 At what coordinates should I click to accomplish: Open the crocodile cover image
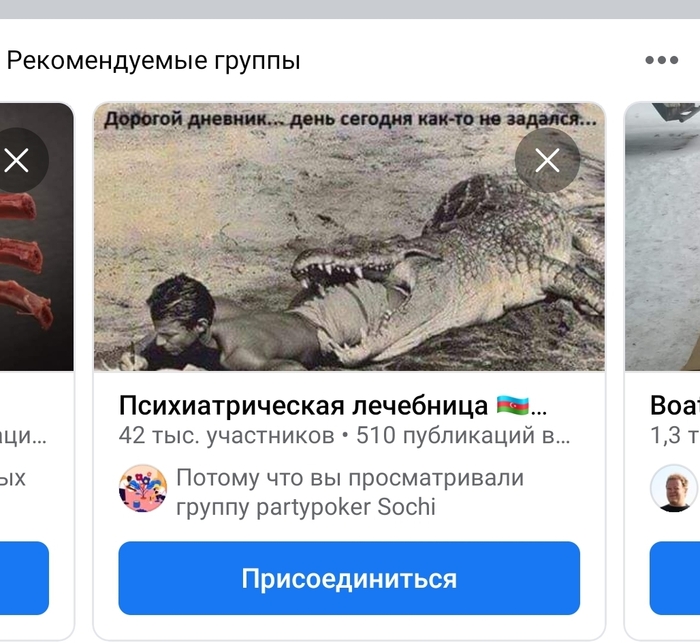coord(349,237)
